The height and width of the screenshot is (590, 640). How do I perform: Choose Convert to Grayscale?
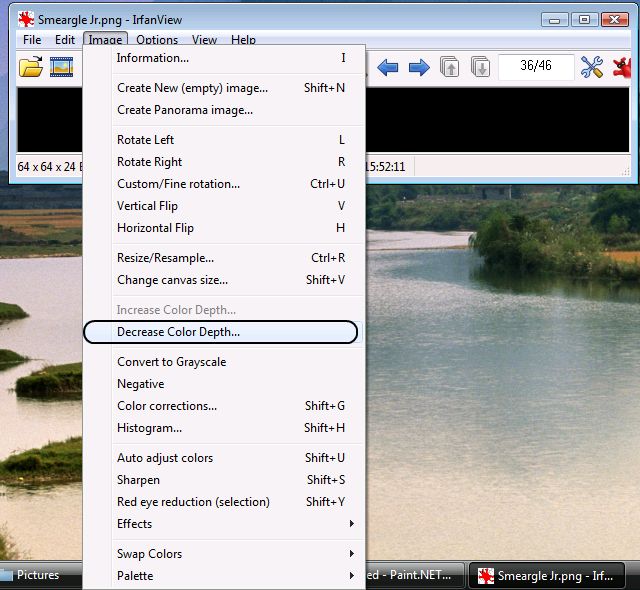(223, 362)
